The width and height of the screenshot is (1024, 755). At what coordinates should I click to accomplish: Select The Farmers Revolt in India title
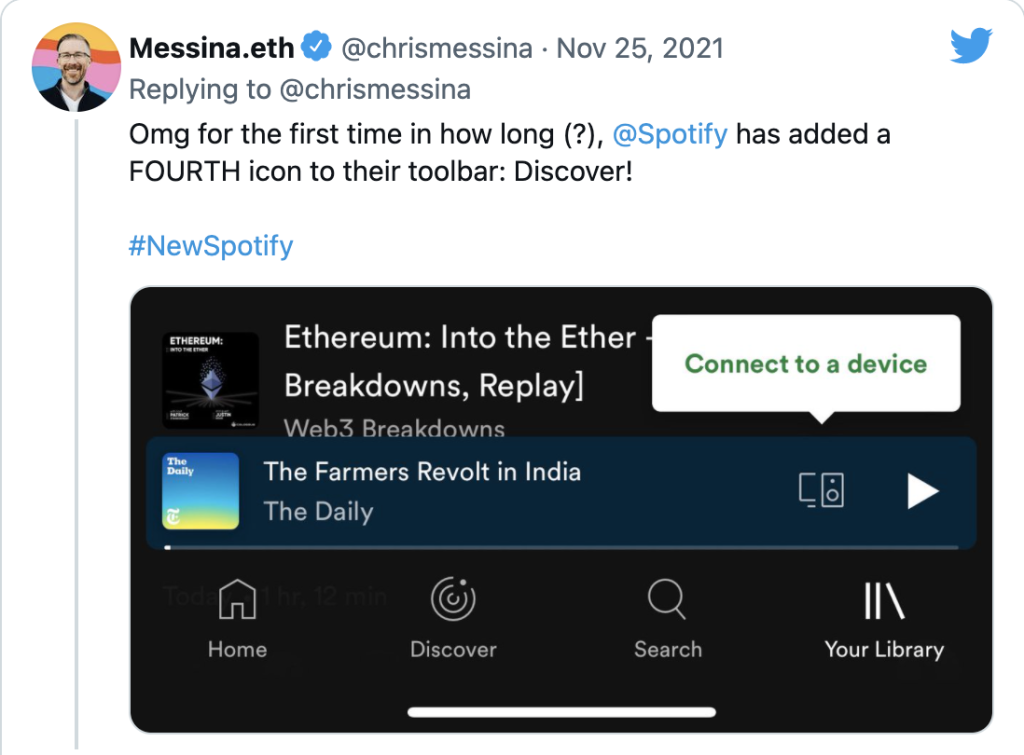click(422, 471)
